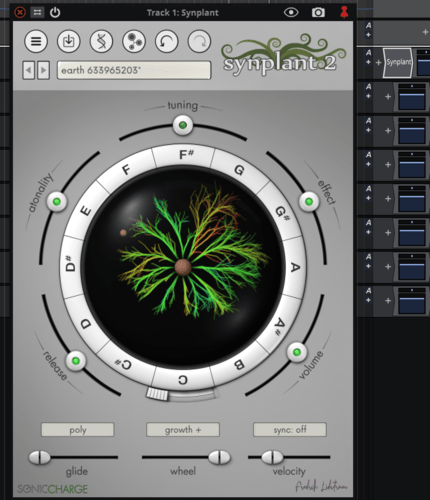Click the release knob
The height and width of the screenshot is (500, 430).
pos(76,361)
